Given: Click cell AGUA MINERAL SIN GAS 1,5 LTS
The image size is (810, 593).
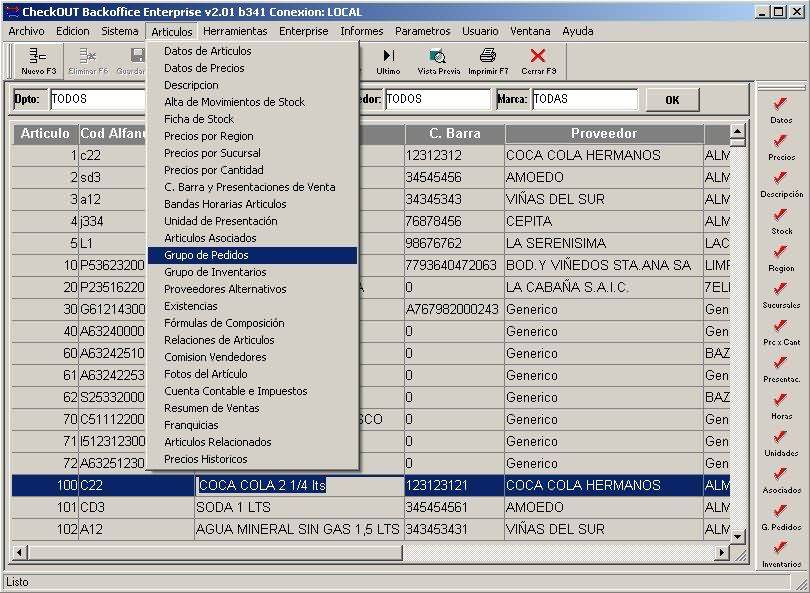Looking at the screenshot, I should click(x=299, y=529).
